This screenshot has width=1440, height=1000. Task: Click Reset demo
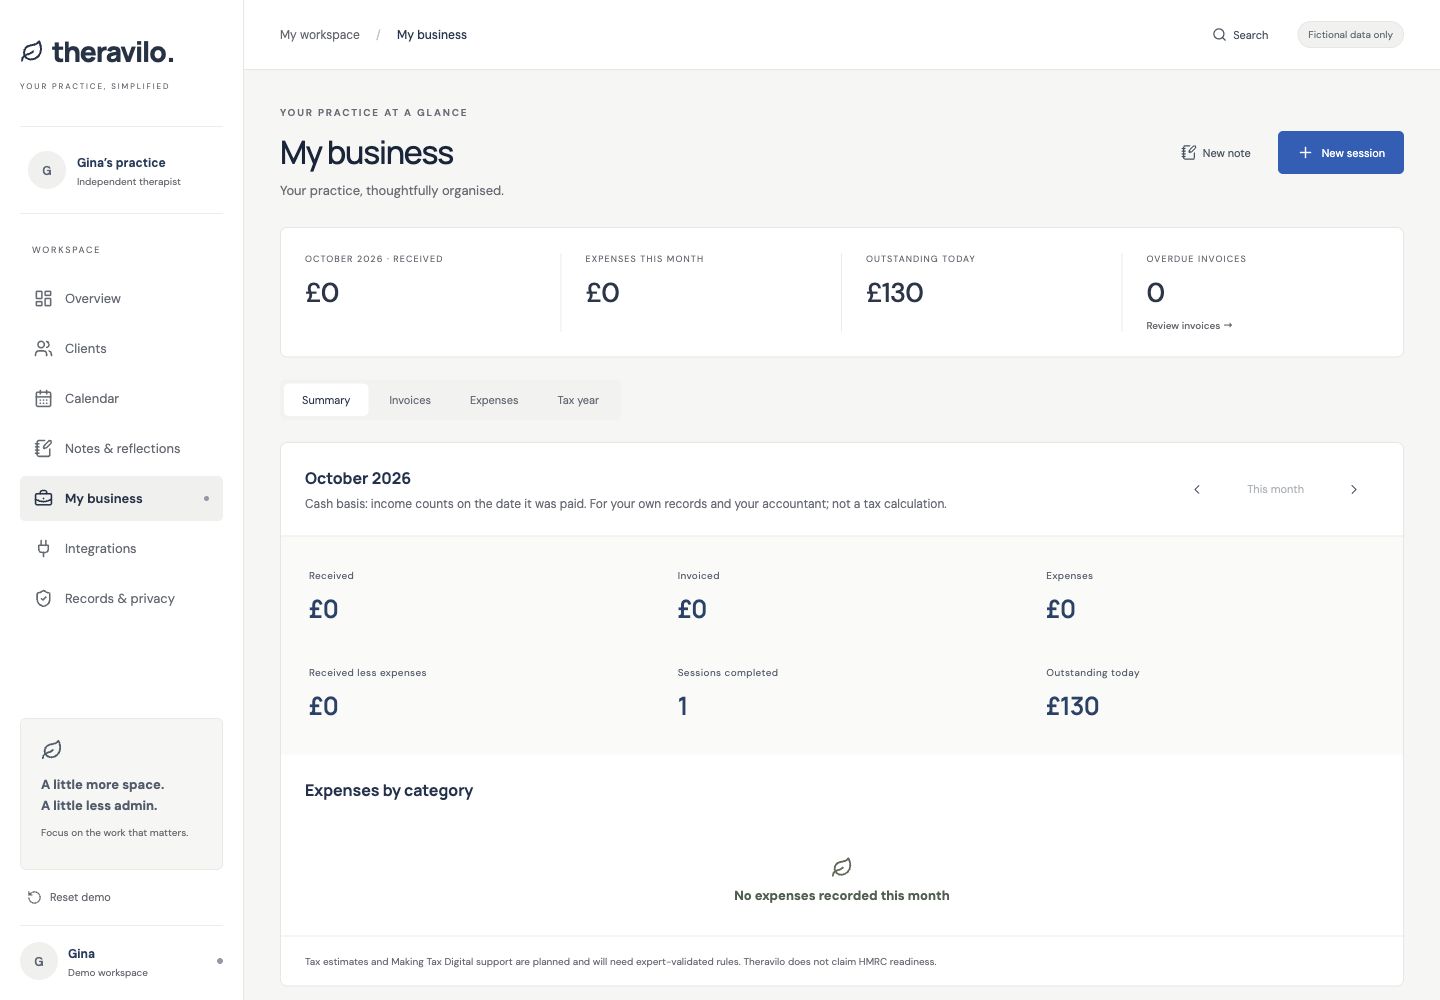(70, 897)
